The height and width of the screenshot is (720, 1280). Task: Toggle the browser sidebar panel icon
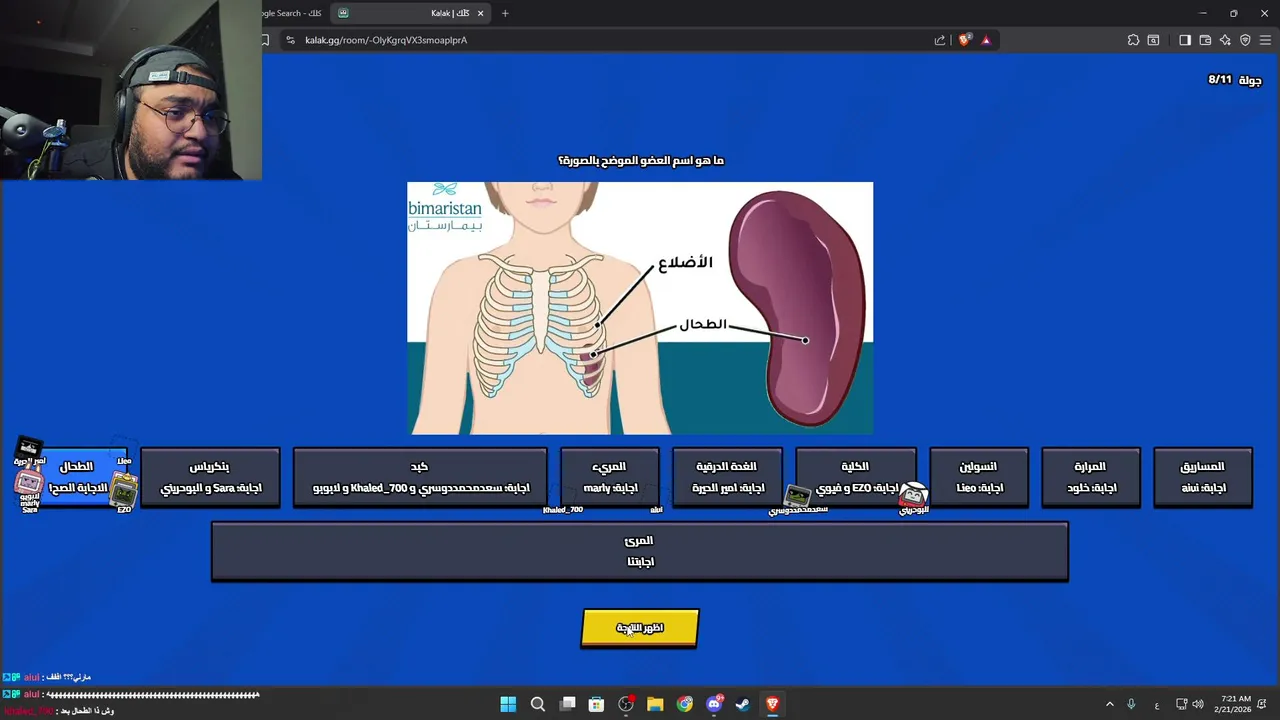coord(1185,40)
